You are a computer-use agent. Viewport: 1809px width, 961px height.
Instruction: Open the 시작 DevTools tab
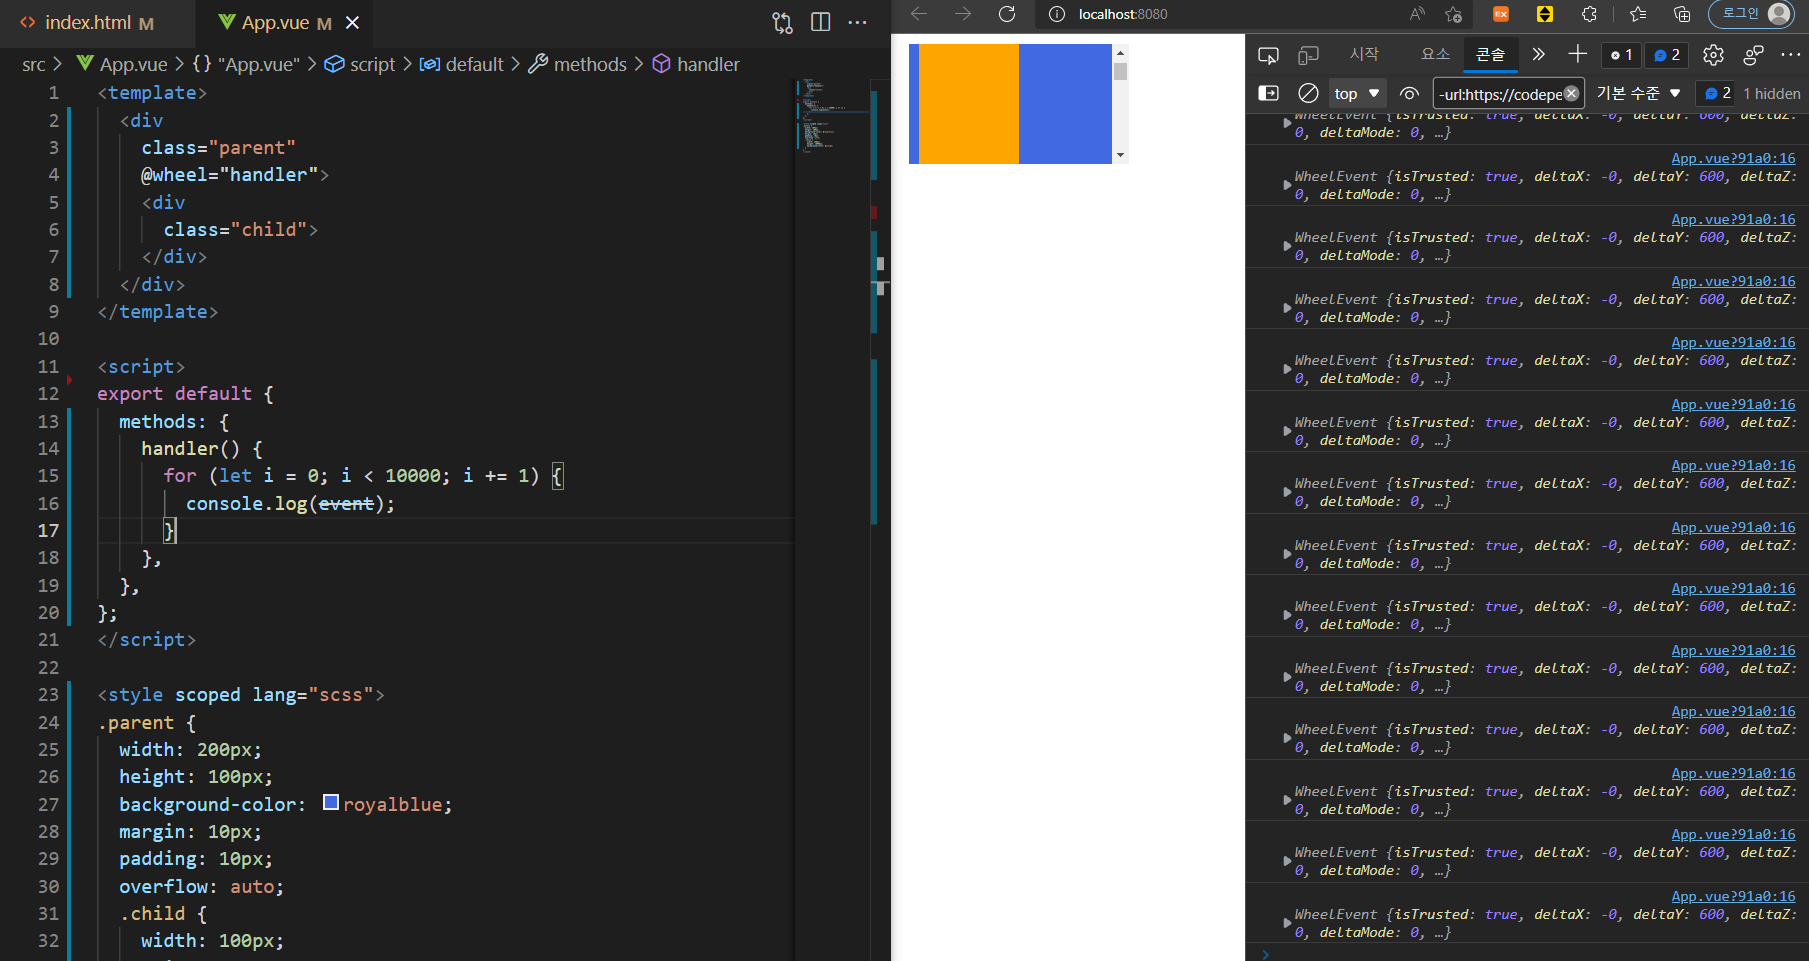point(1364,54)
